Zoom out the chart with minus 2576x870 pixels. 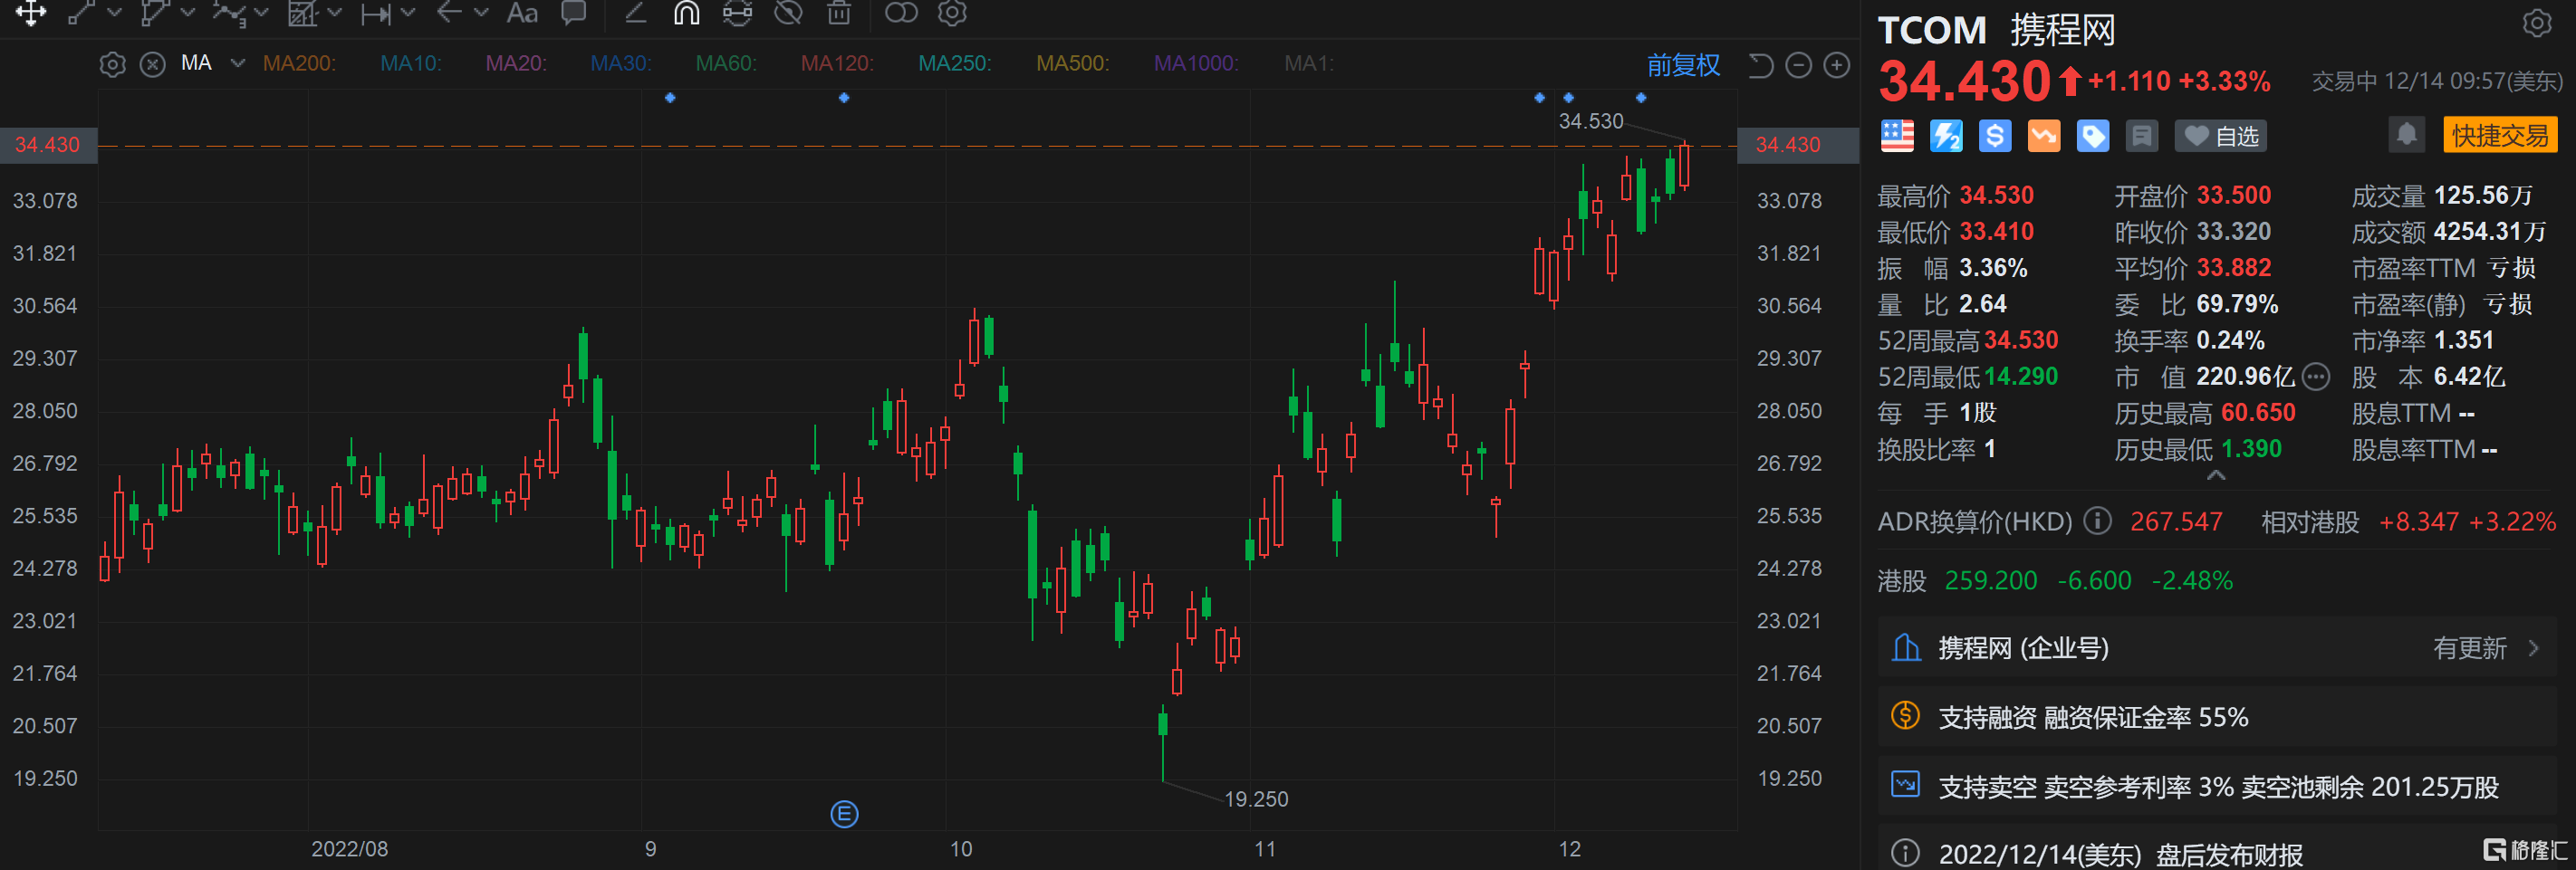(x=1798, y=65)
